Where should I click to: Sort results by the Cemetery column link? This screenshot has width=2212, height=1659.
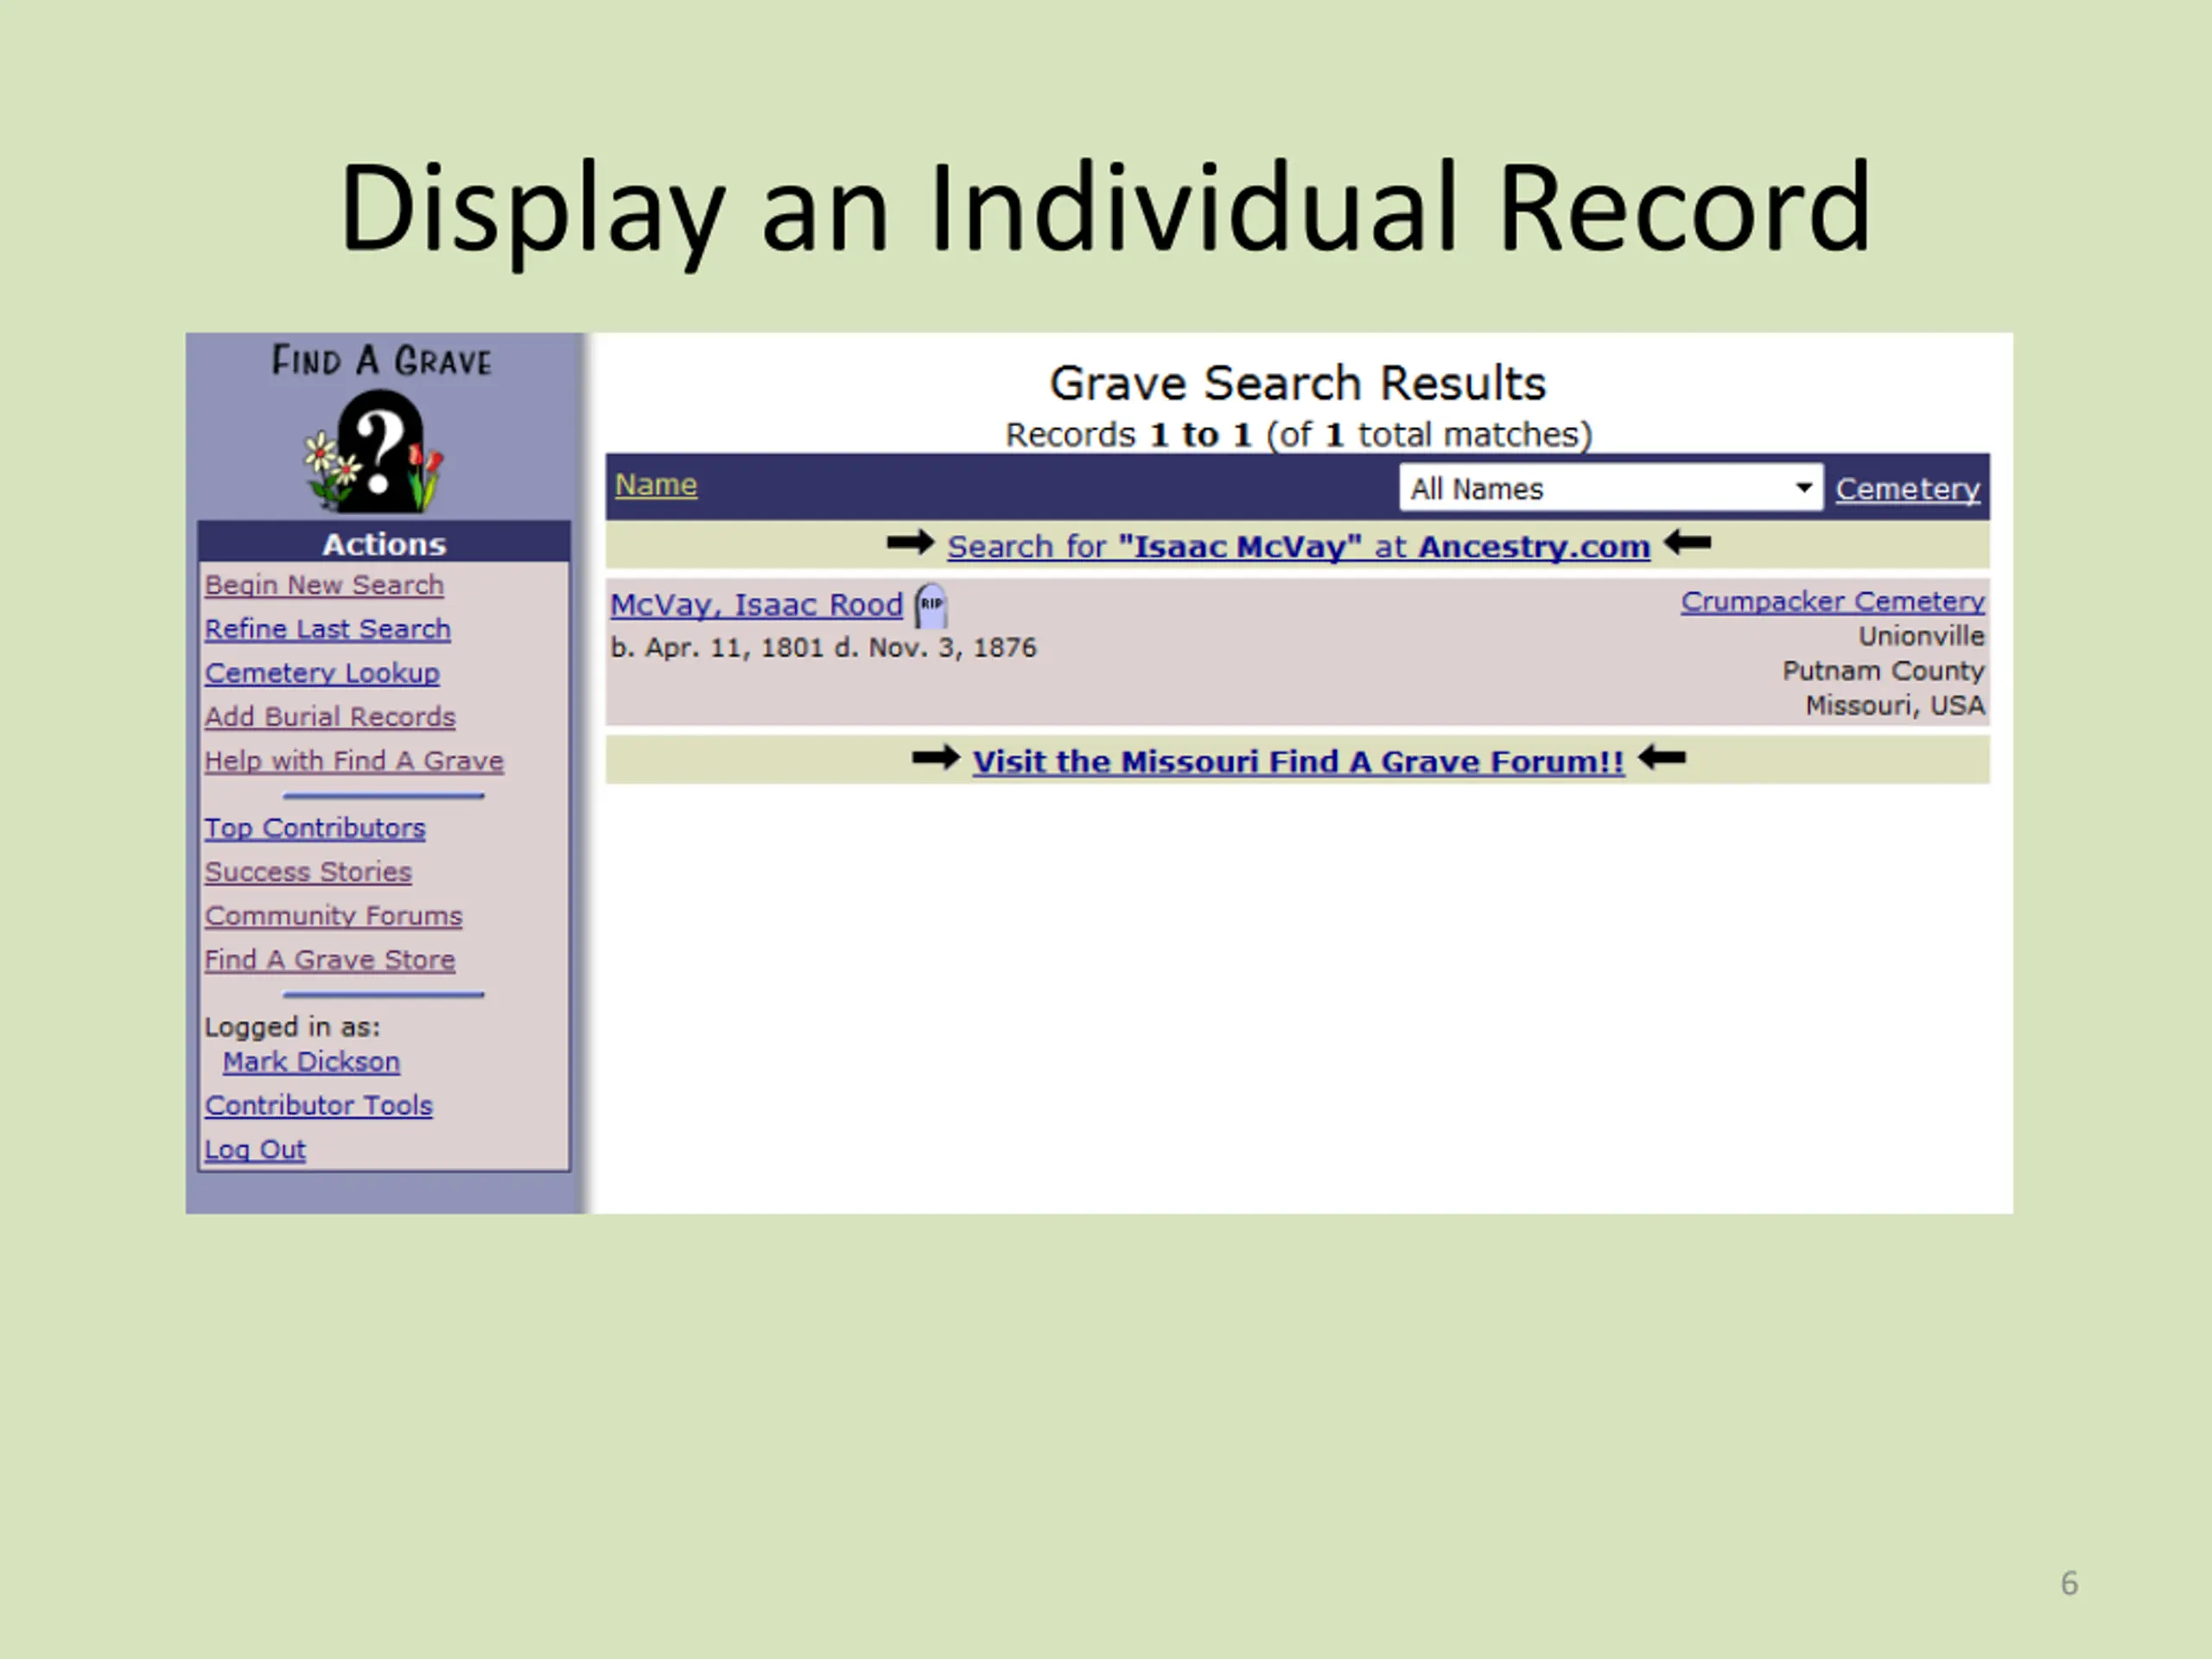pyautogui.click(x=1907, y=489)
